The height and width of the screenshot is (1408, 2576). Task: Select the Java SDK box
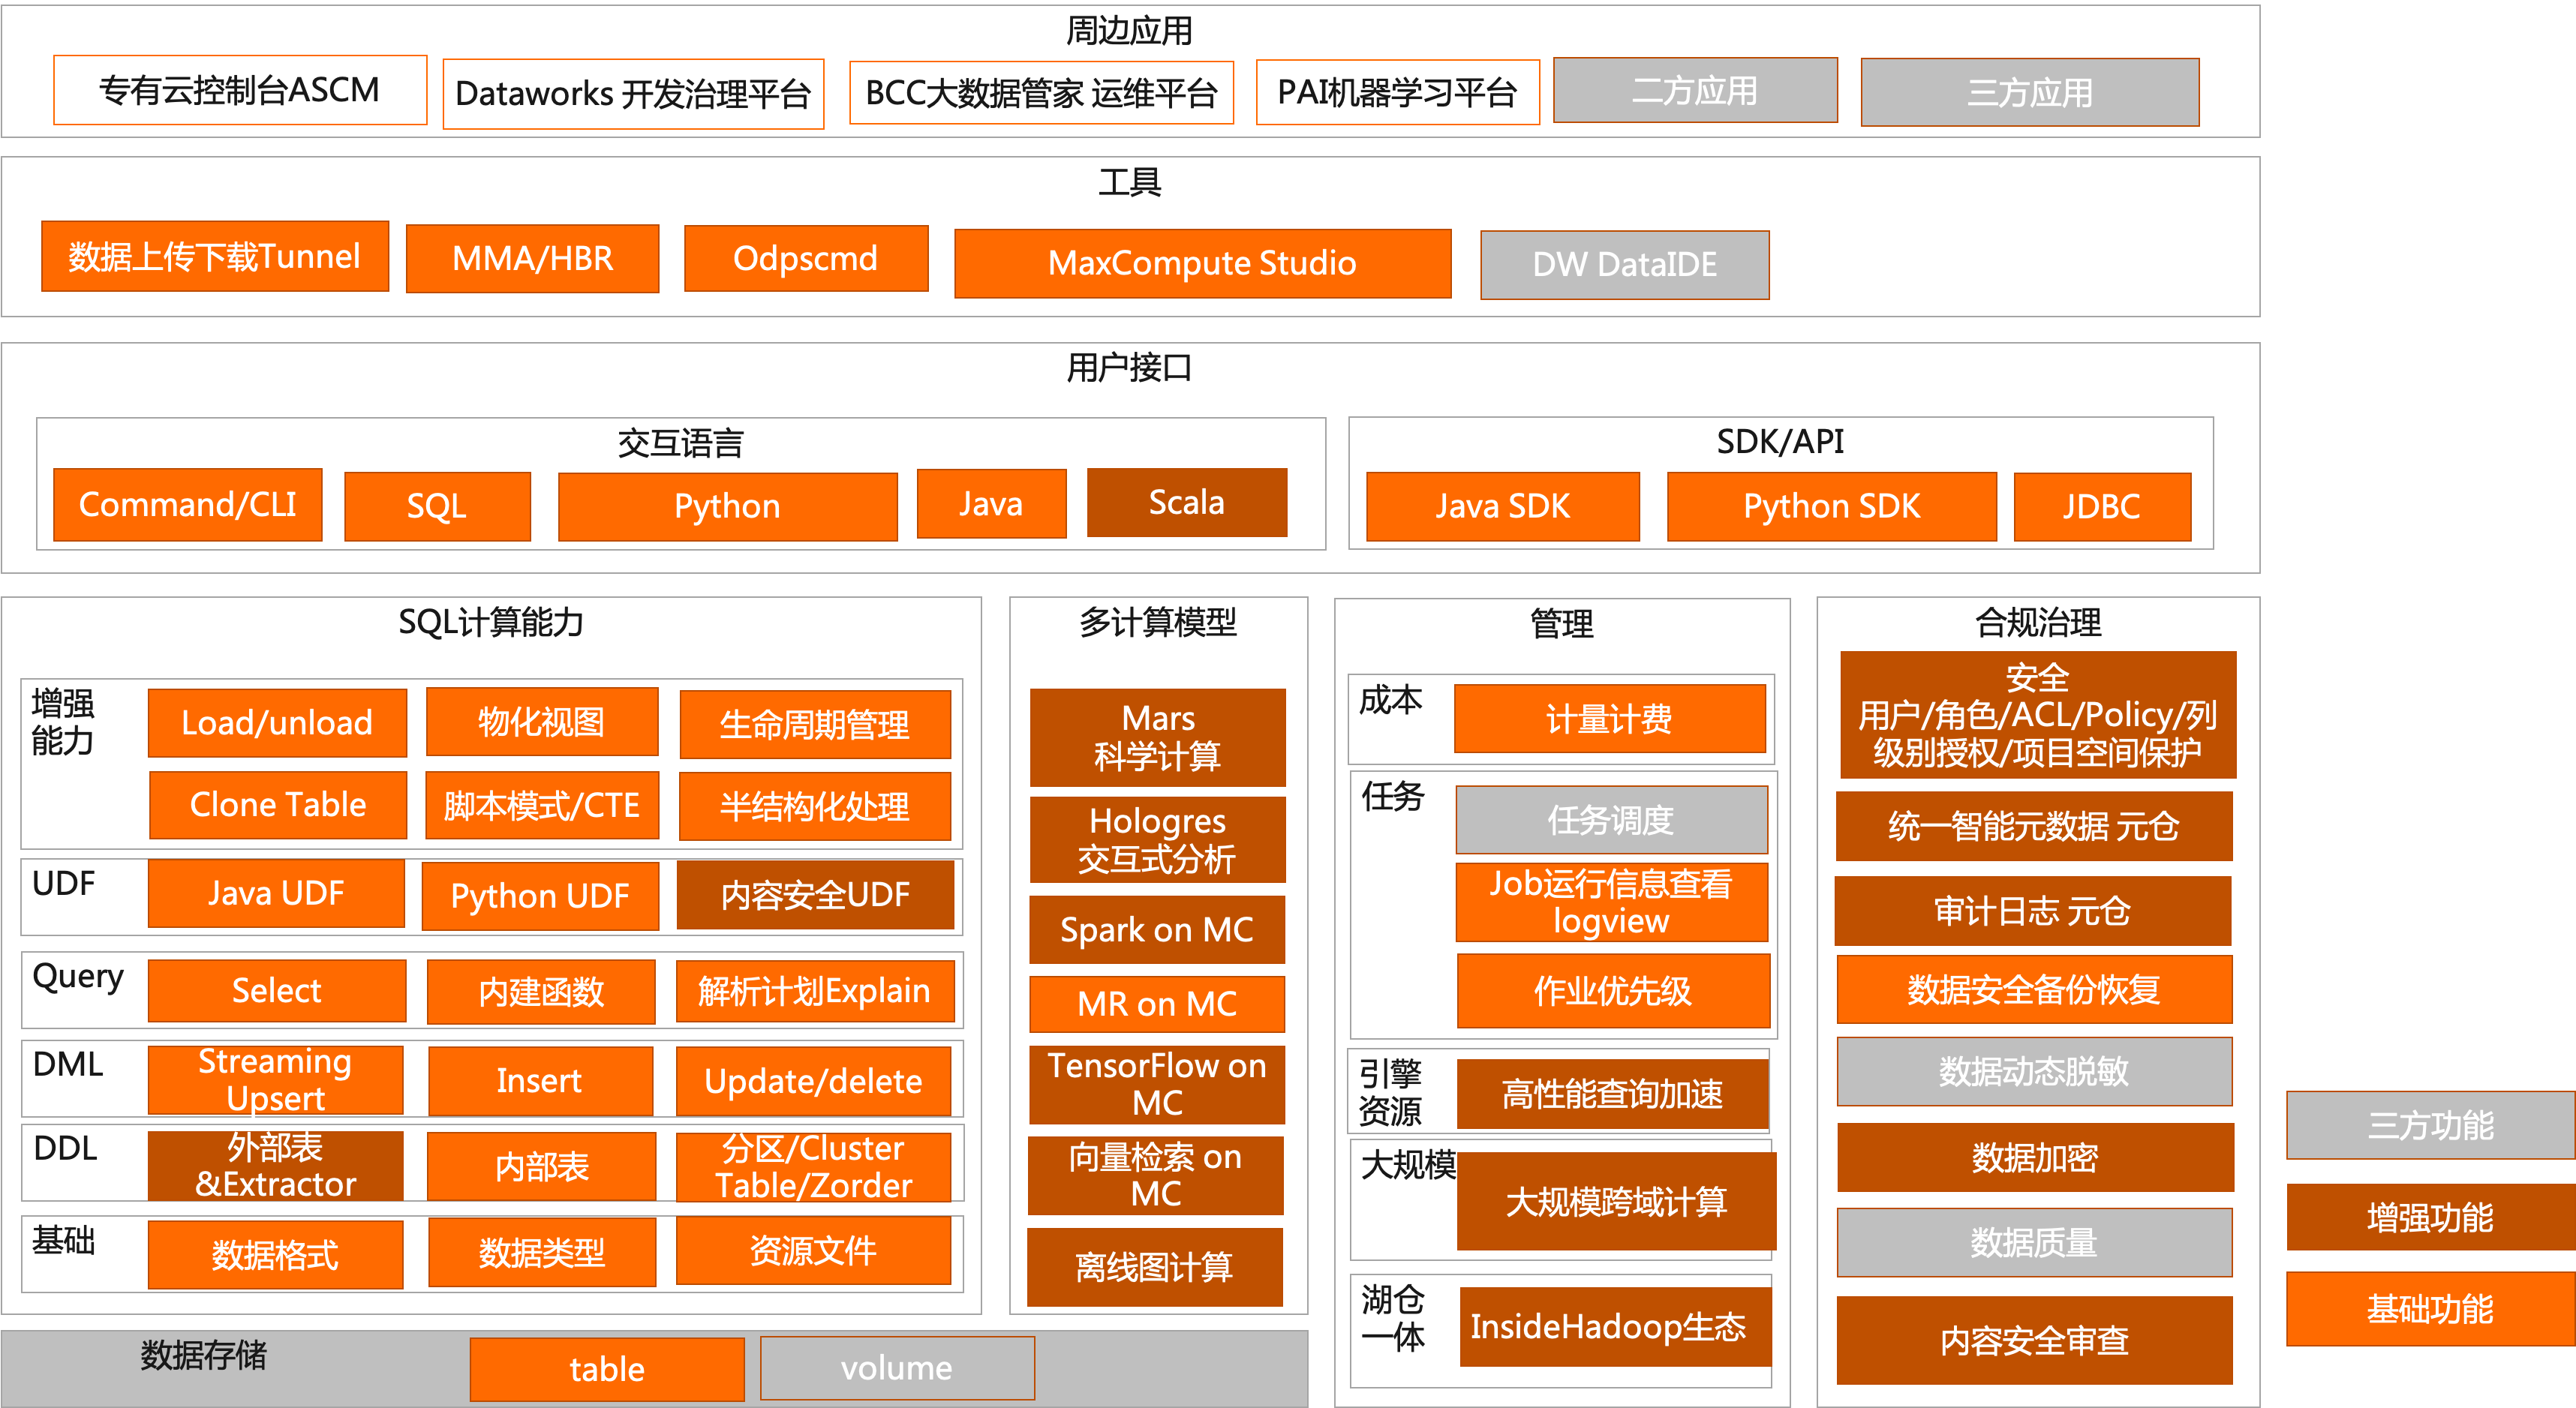[x=1502, y=507]
